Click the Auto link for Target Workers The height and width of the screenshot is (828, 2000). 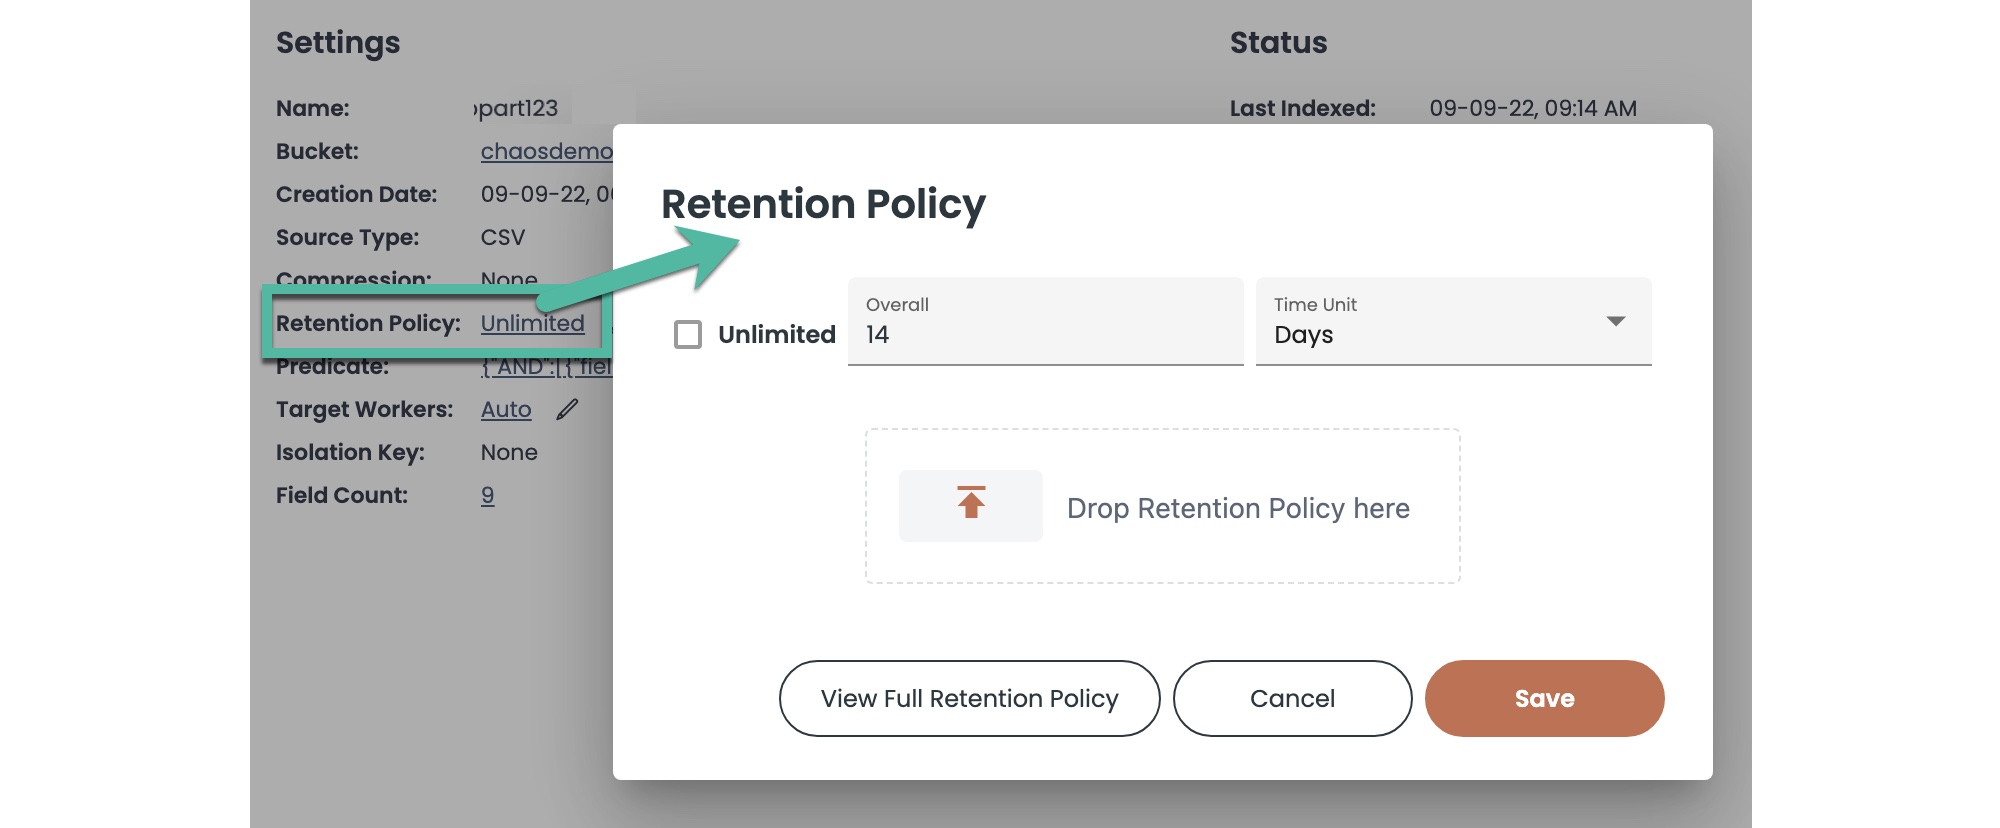click(506, 409)
